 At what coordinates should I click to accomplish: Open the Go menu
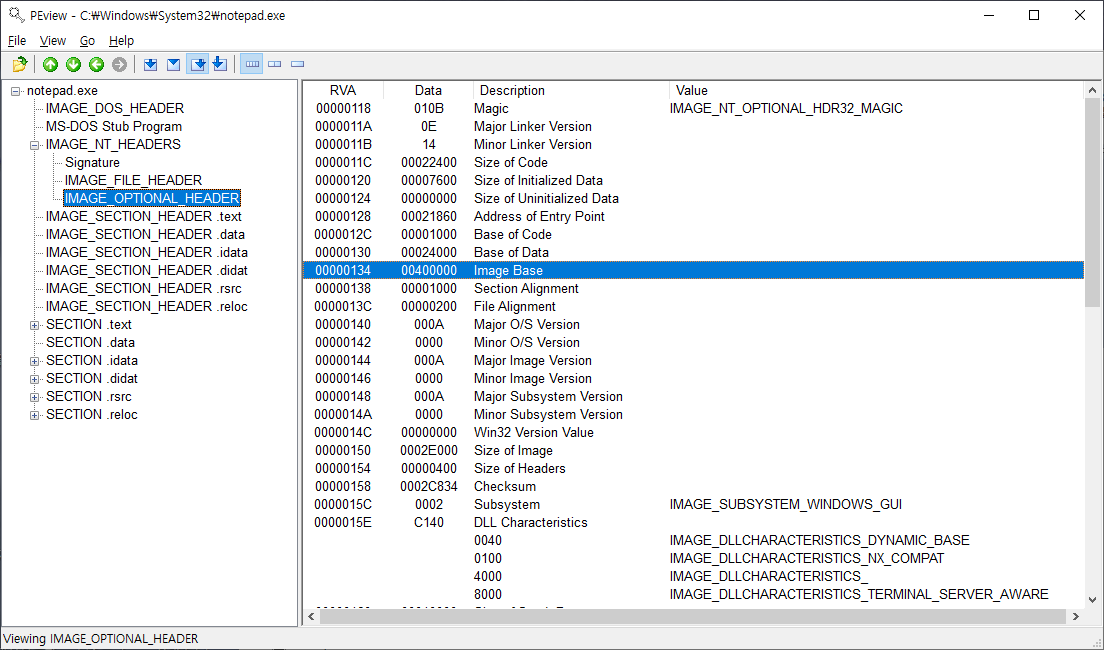click(x=87, y=41)
